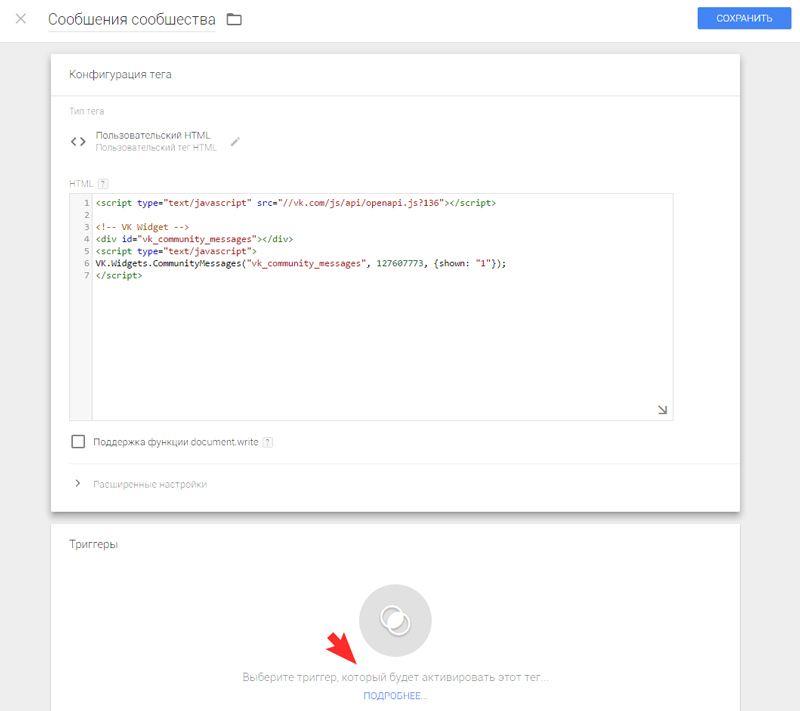Screen dimensions: 800x711
Task: Edit the tag name Сообщения сообщества
Action: tap(132, 19)
